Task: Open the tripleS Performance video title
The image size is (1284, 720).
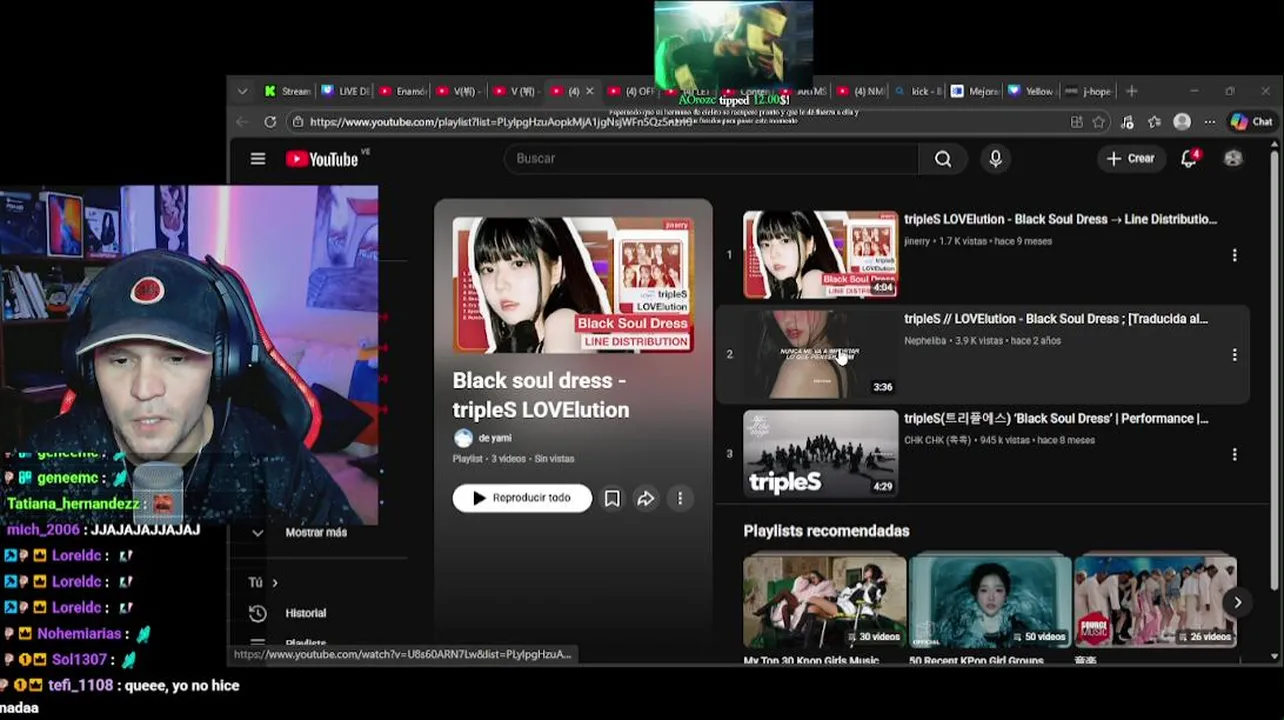Action: [x=1056, y=419]
